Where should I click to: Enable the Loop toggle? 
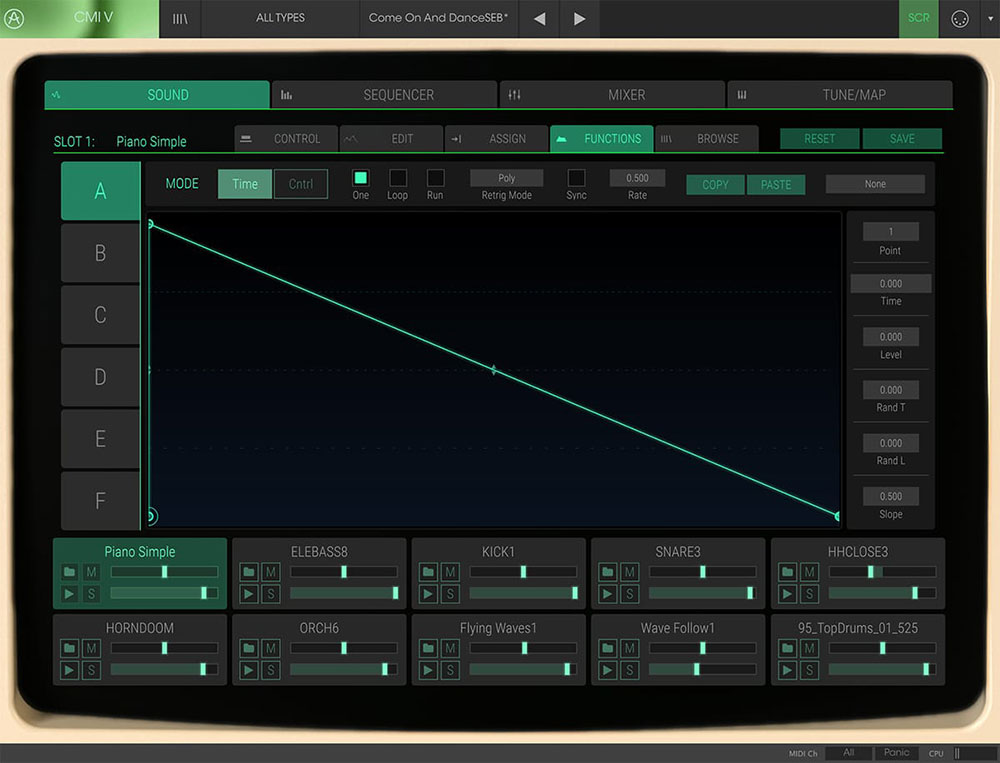tap(397, 177)
